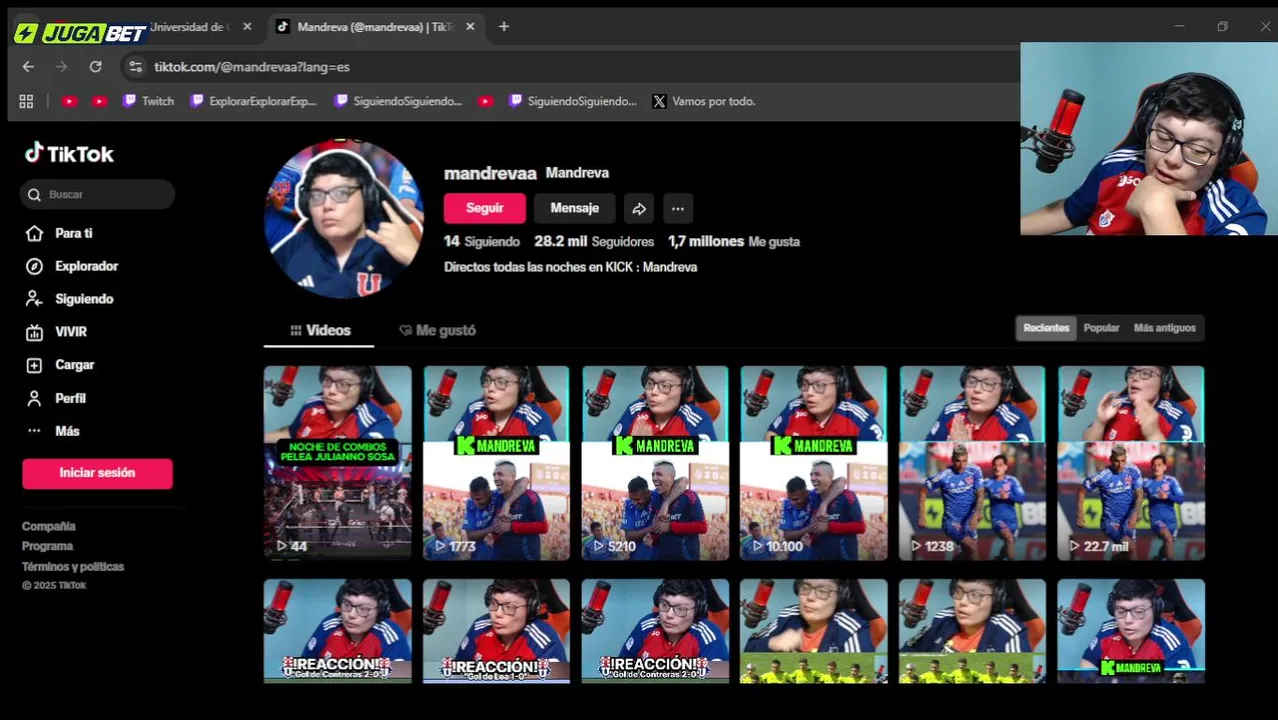Sort videos by Recientes
Screen dimensions: 1278x720
[1046, 328]
